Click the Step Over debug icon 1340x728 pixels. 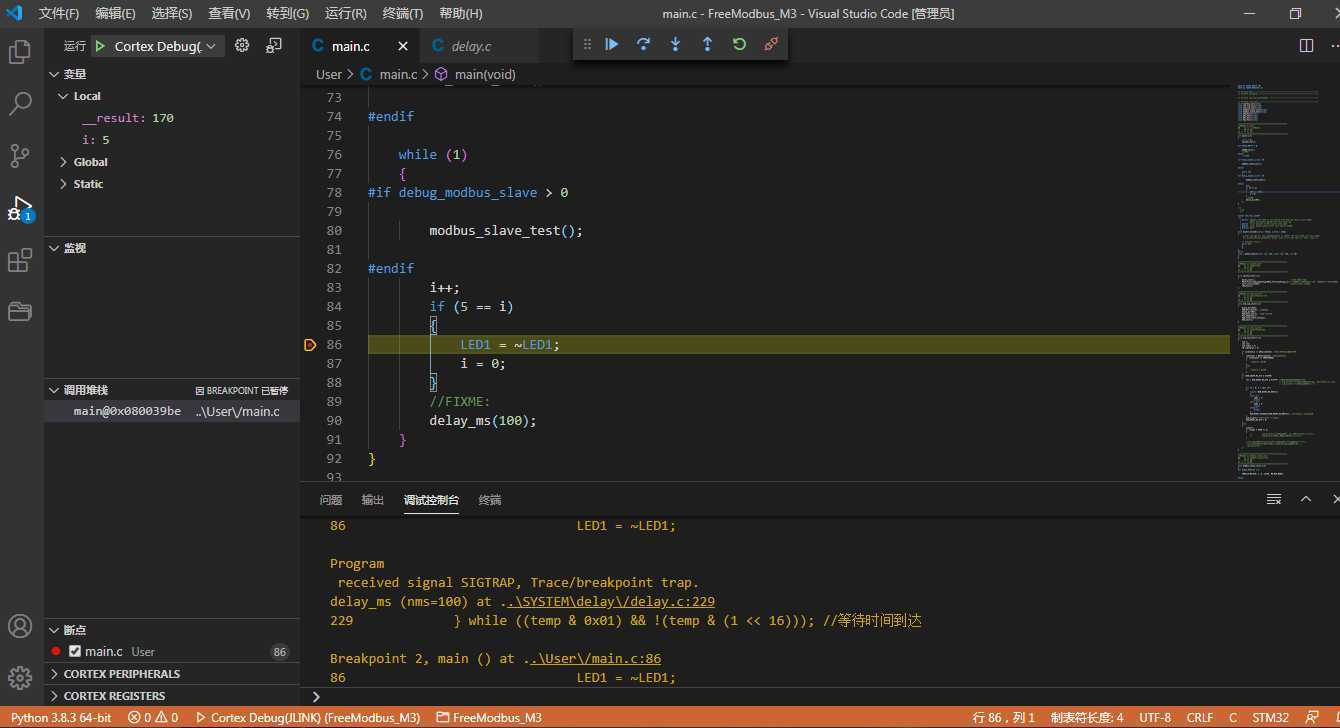pos(644,44)
